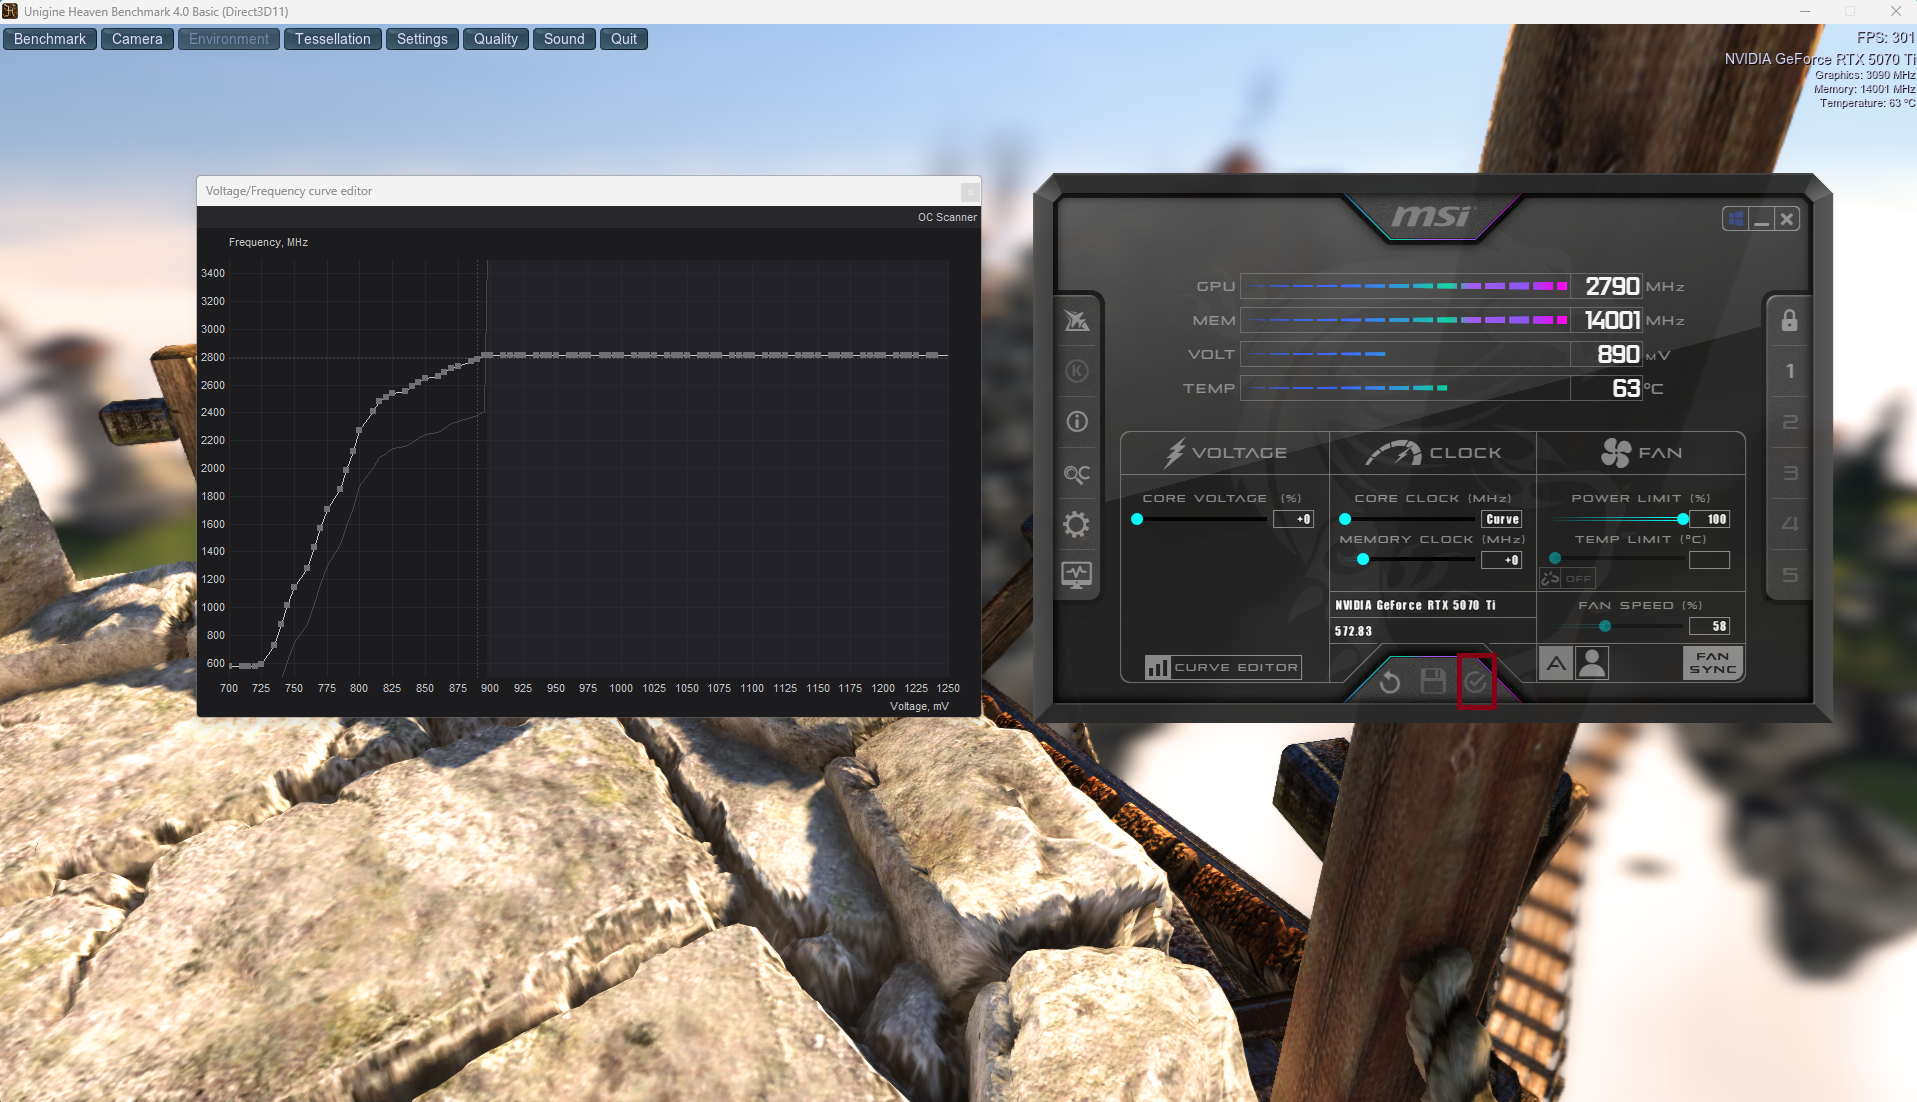Screen dimensions: 1917x1102
Task: Open the information icon in Afterburner sidebar
Action: (1077, 422)
